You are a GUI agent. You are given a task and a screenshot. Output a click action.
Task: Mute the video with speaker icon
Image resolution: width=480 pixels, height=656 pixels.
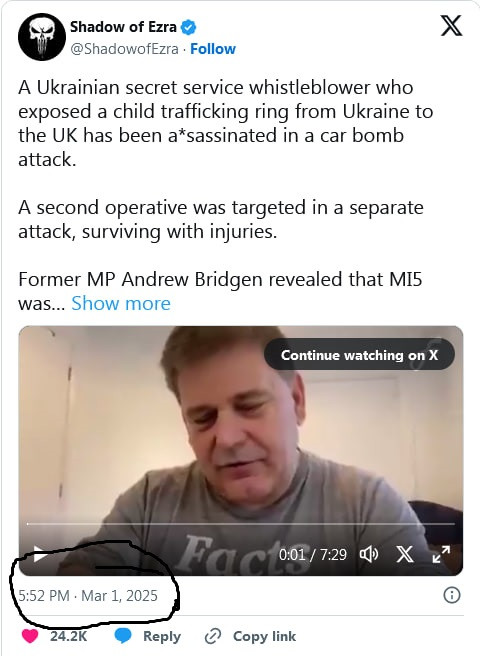369,554
